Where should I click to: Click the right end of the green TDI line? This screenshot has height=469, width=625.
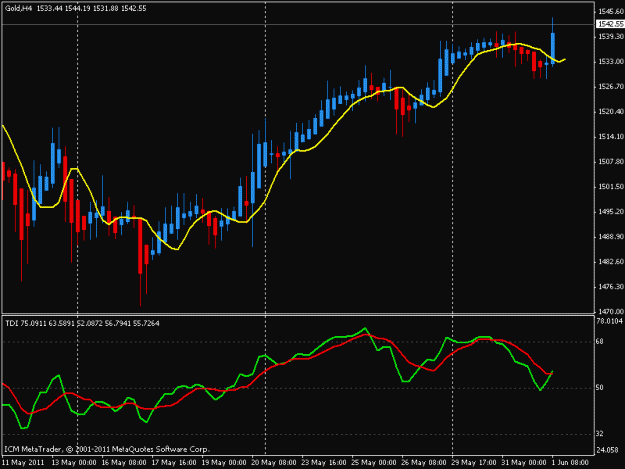tap(552, 372)
